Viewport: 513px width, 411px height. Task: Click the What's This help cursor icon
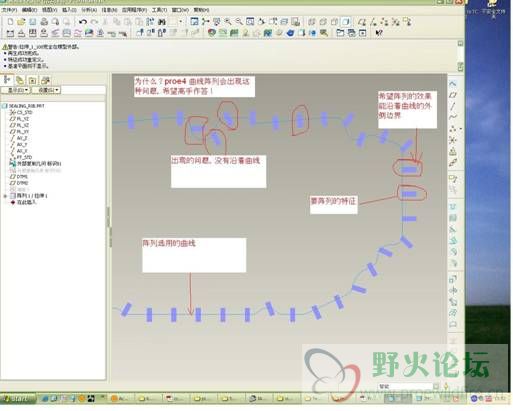[379, 33]
